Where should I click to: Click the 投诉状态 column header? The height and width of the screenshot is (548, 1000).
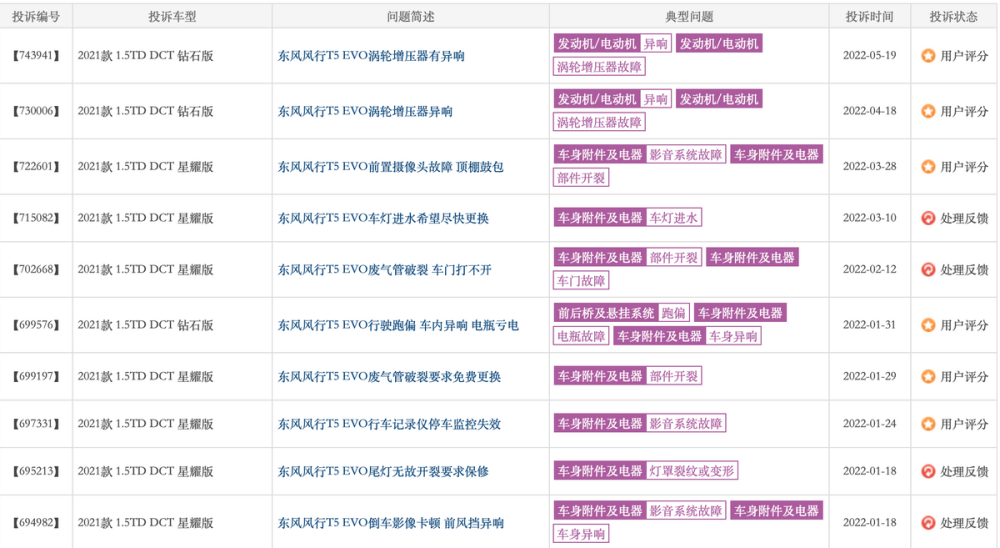click(953, 17)
